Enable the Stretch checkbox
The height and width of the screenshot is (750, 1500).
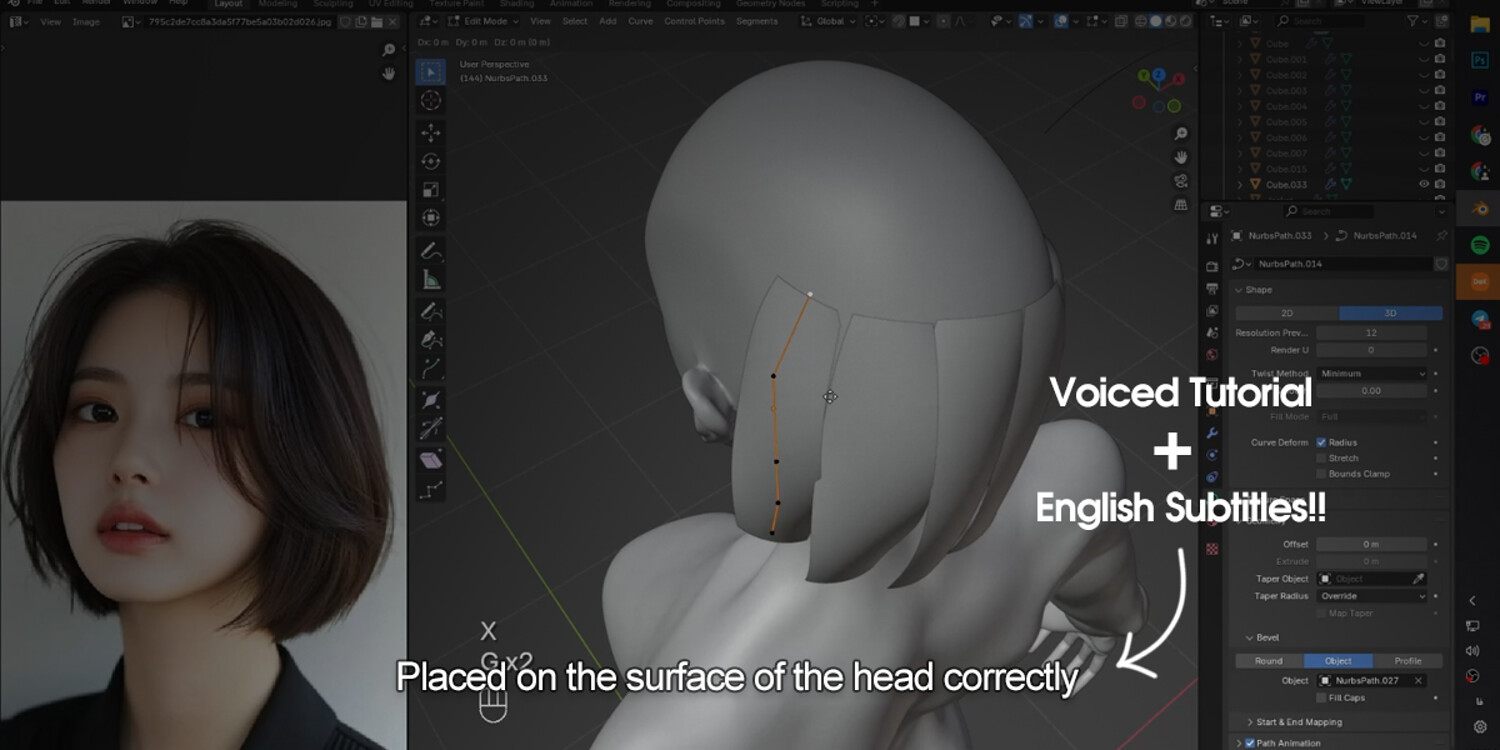[1321, 458]
